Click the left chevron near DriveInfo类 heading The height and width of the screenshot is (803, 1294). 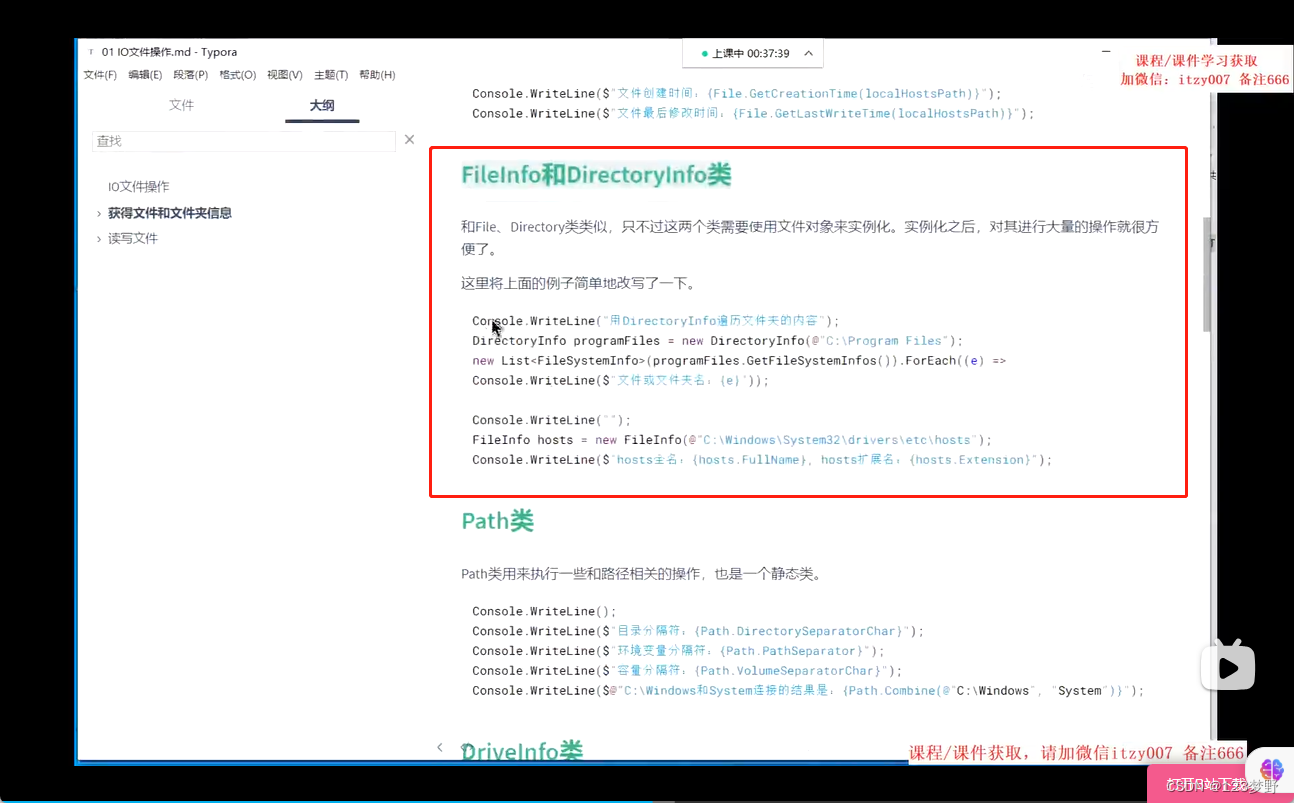[x=440, y=746]
